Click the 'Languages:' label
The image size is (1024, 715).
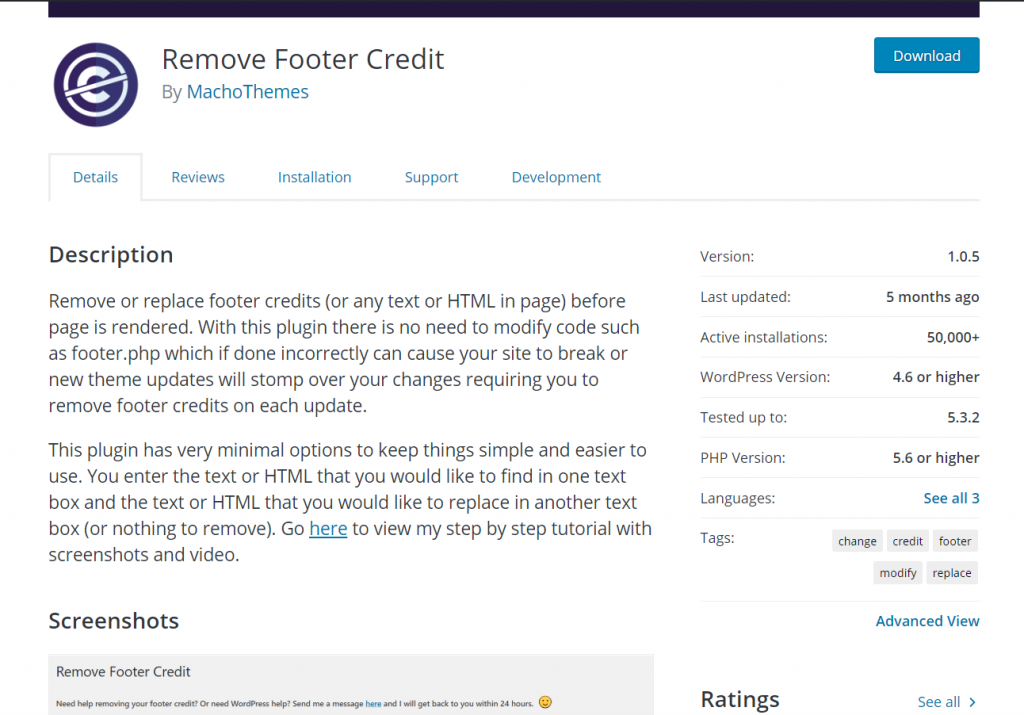(x=737, y=498)
